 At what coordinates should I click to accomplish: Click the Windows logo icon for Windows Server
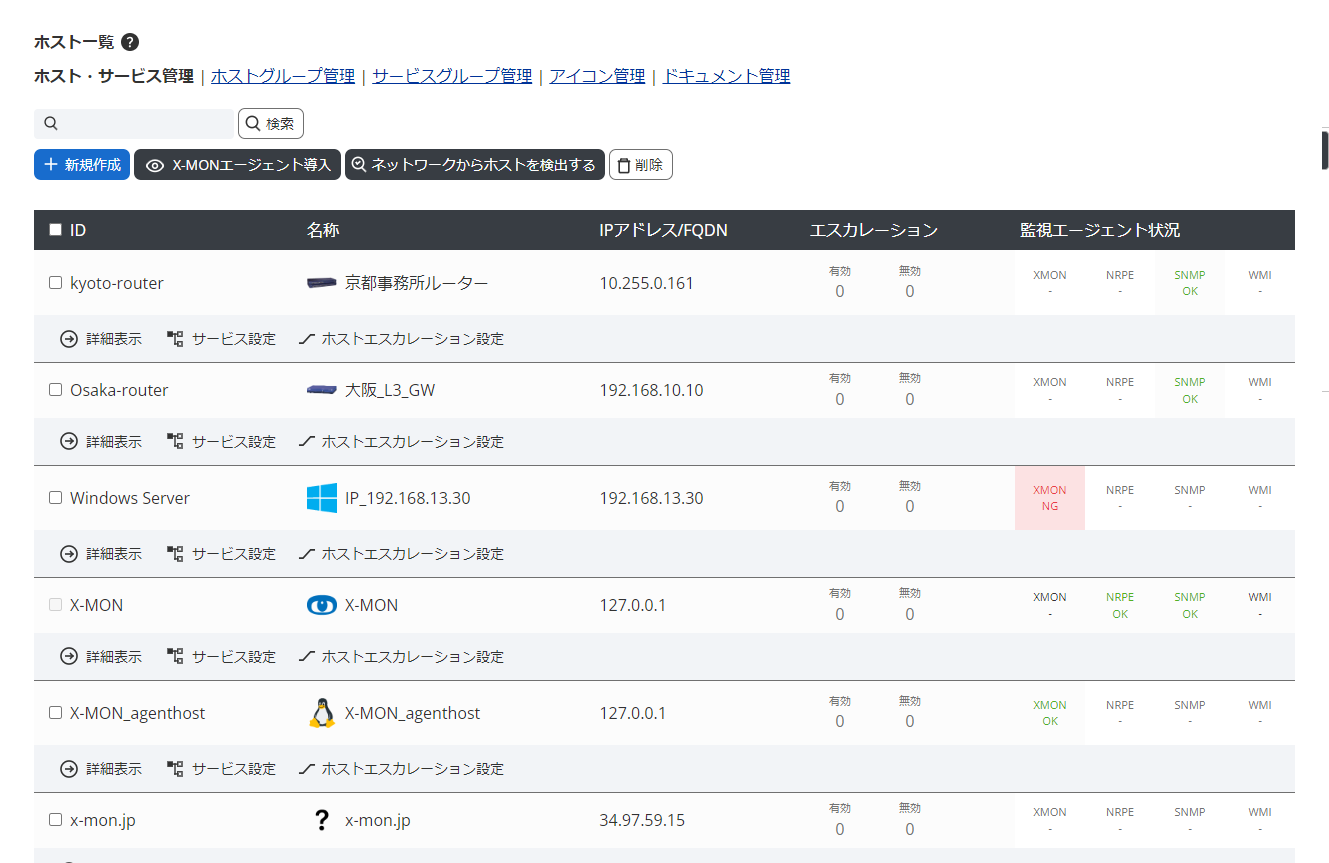322,498
